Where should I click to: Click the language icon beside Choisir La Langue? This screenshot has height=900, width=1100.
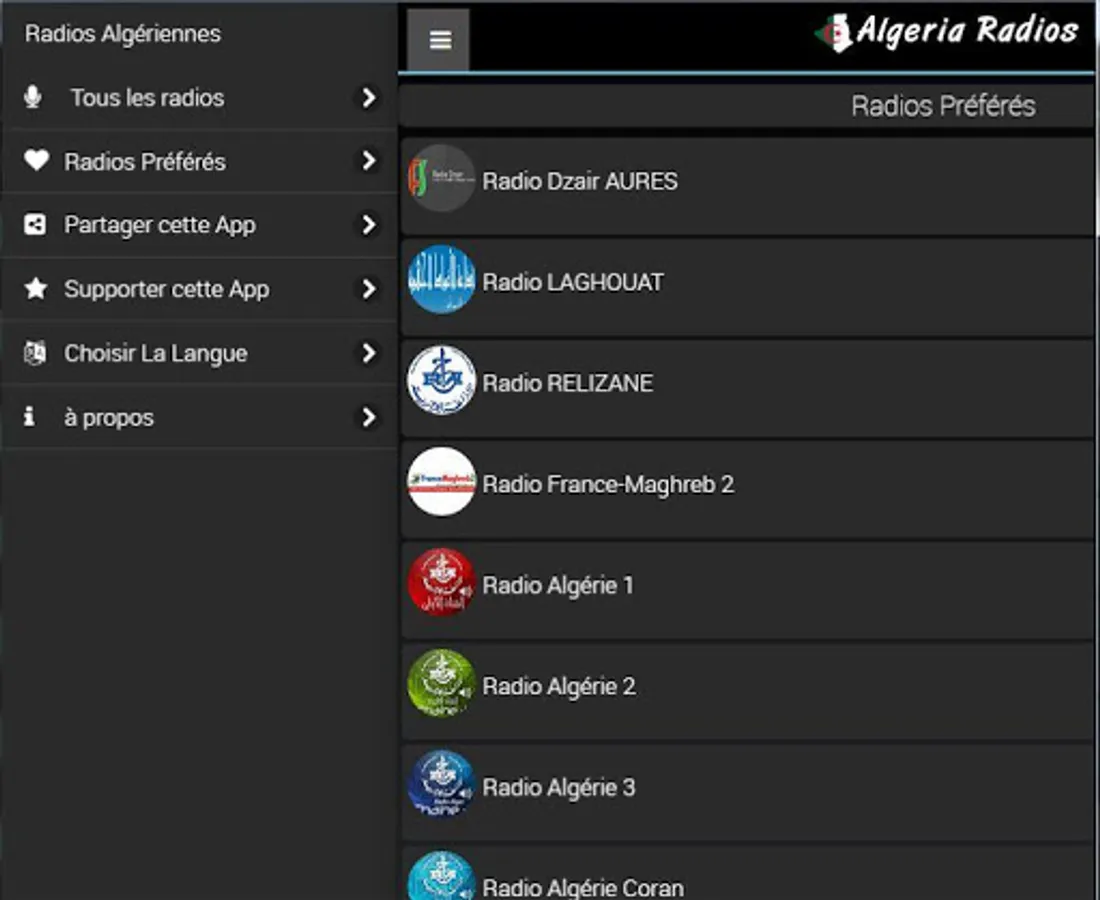coord(35,353)
